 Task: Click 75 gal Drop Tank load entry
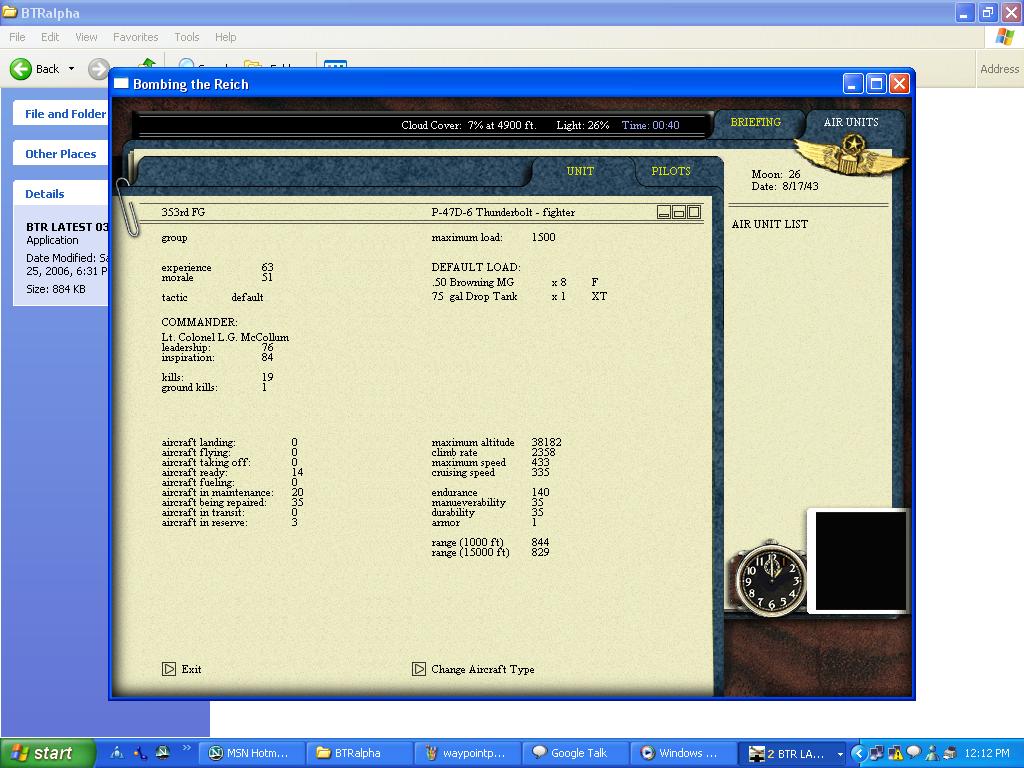click(x=519, y=296)
